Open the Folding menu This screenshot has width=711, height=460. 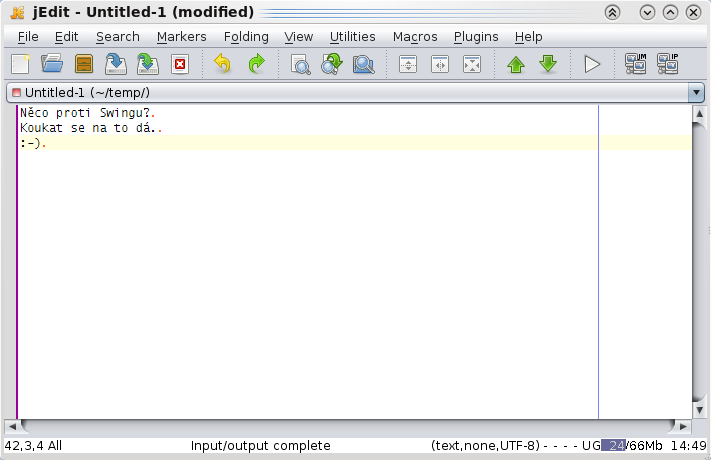(246, 36)
